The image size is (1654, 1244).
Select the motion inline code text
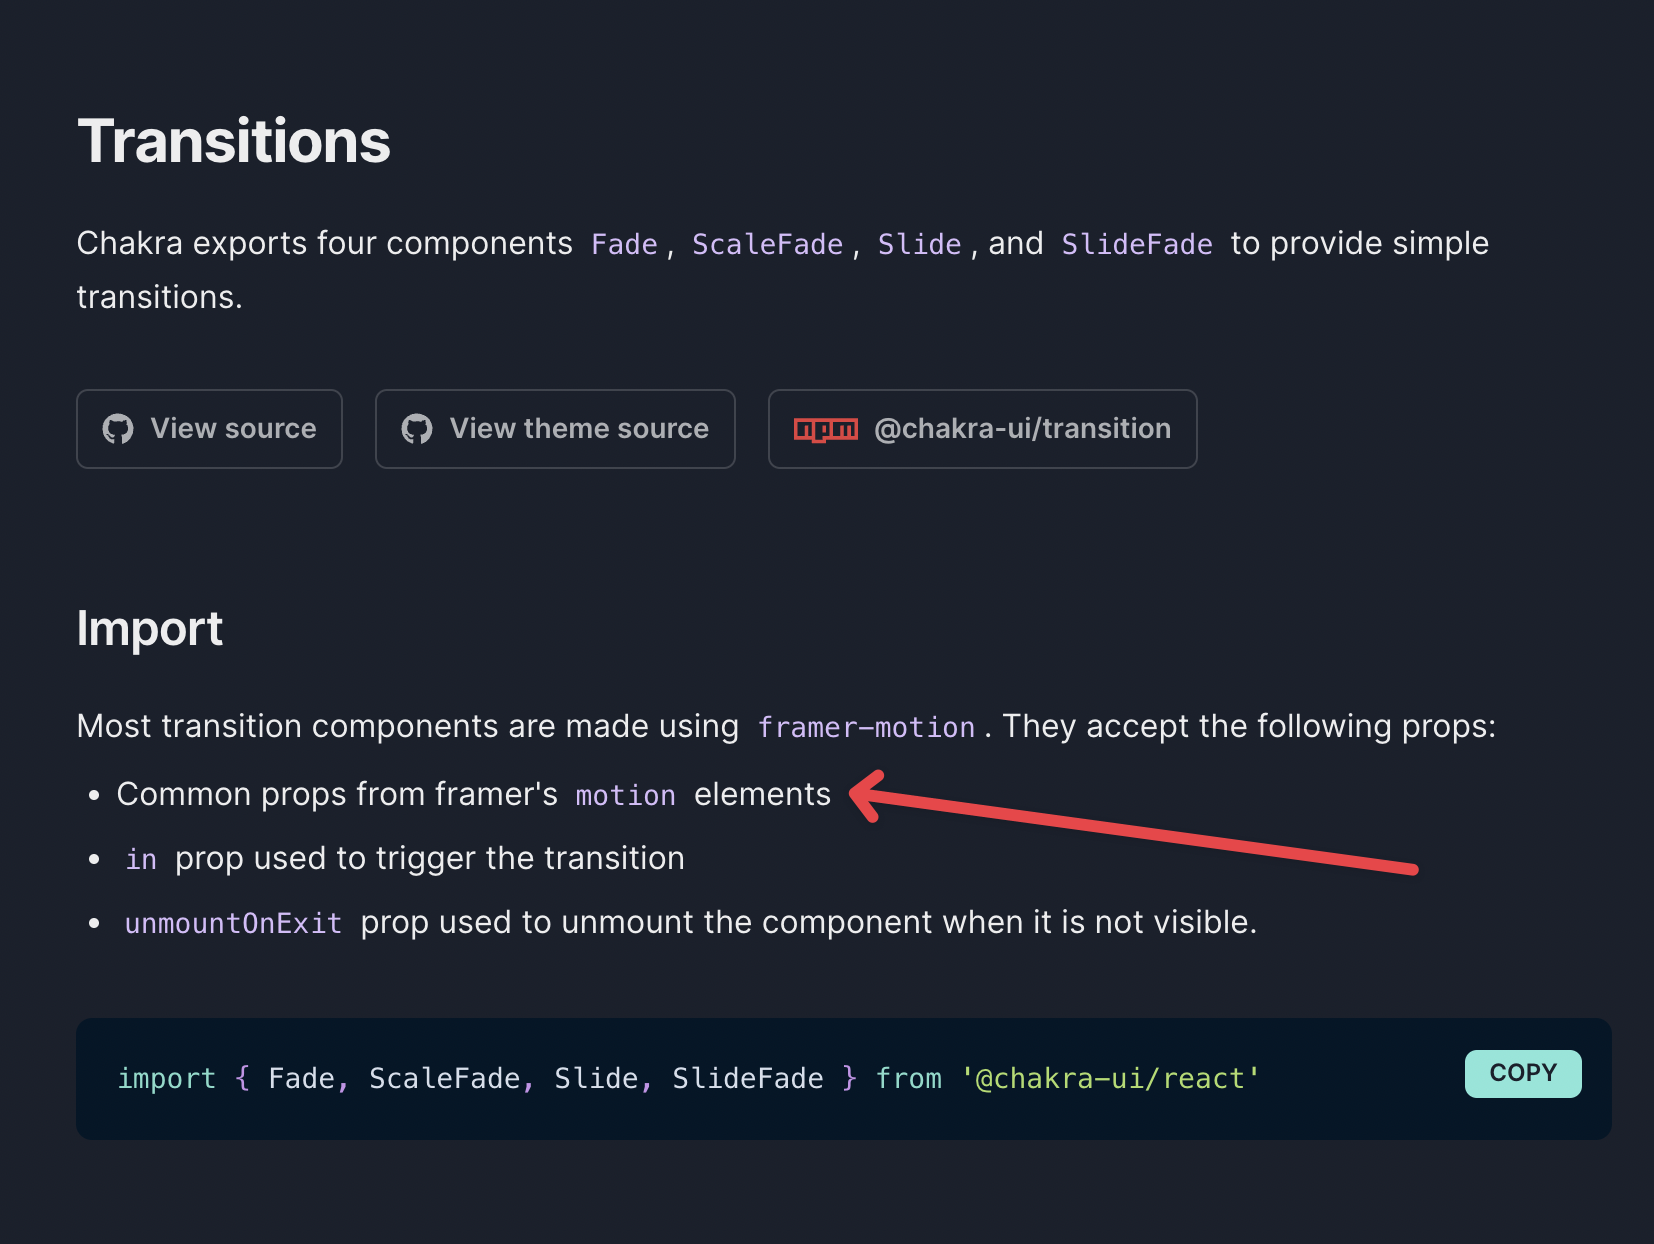624,795
